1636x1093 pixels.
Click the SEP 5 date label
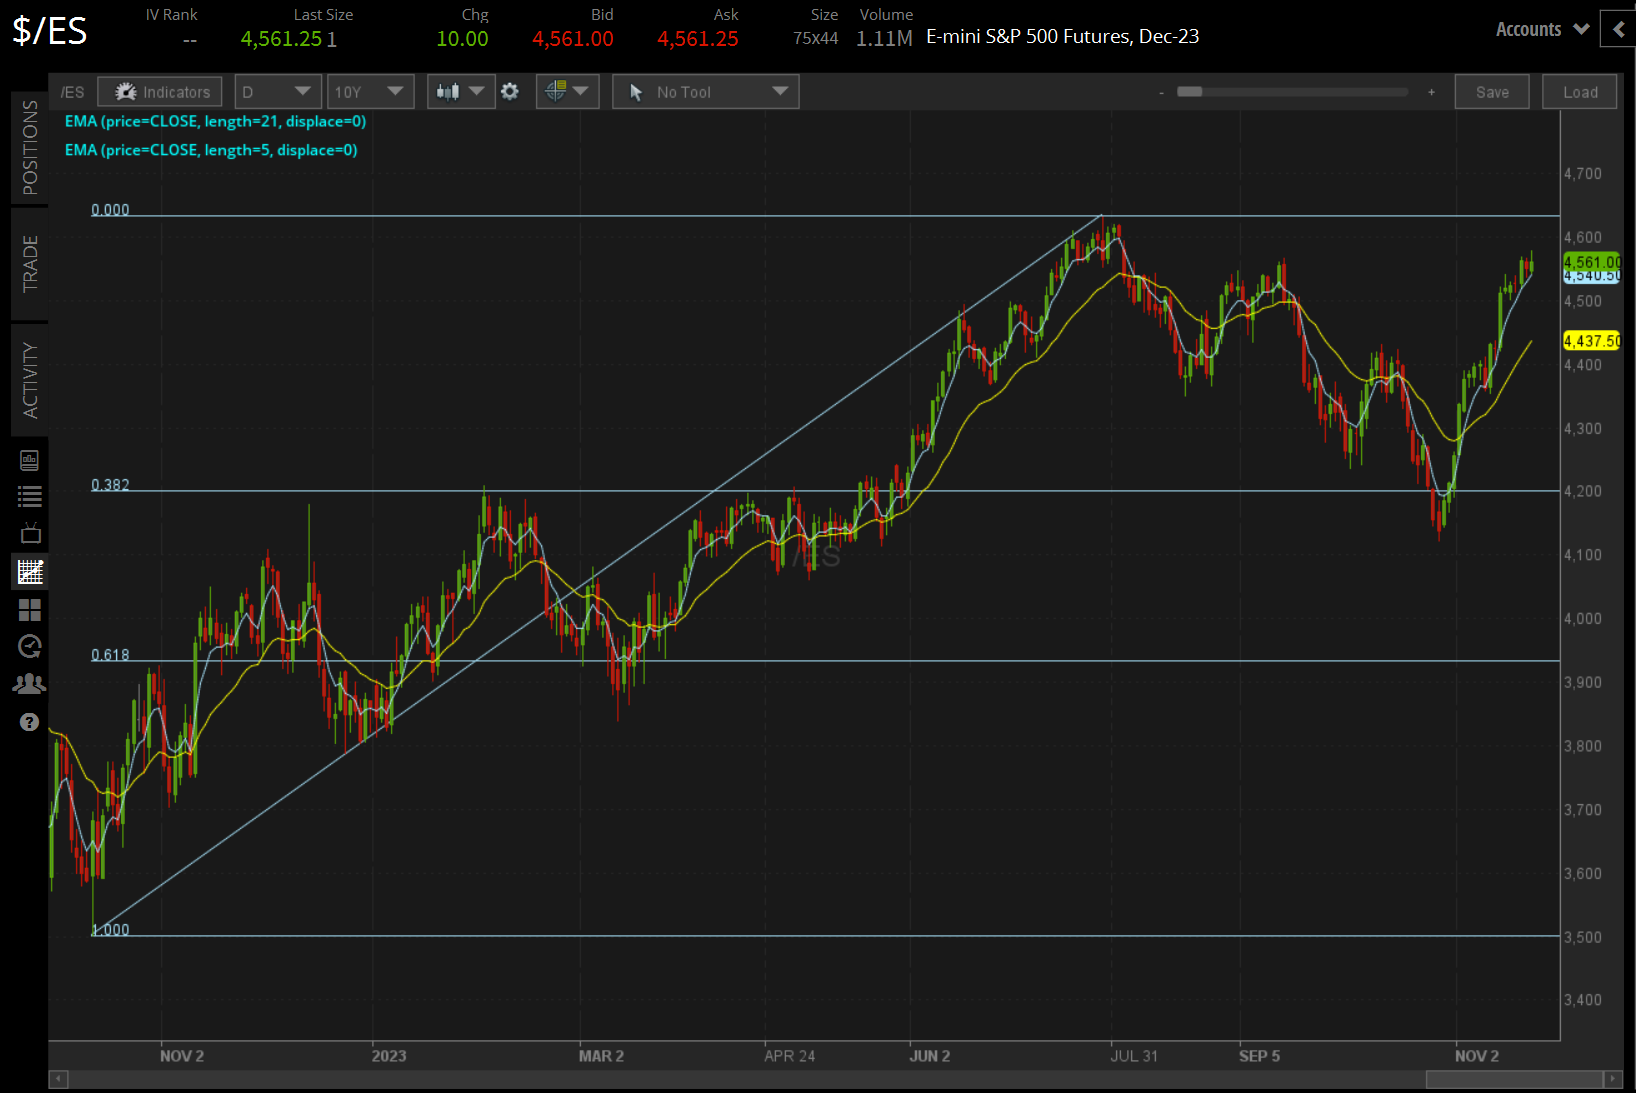point(1259,1056)
